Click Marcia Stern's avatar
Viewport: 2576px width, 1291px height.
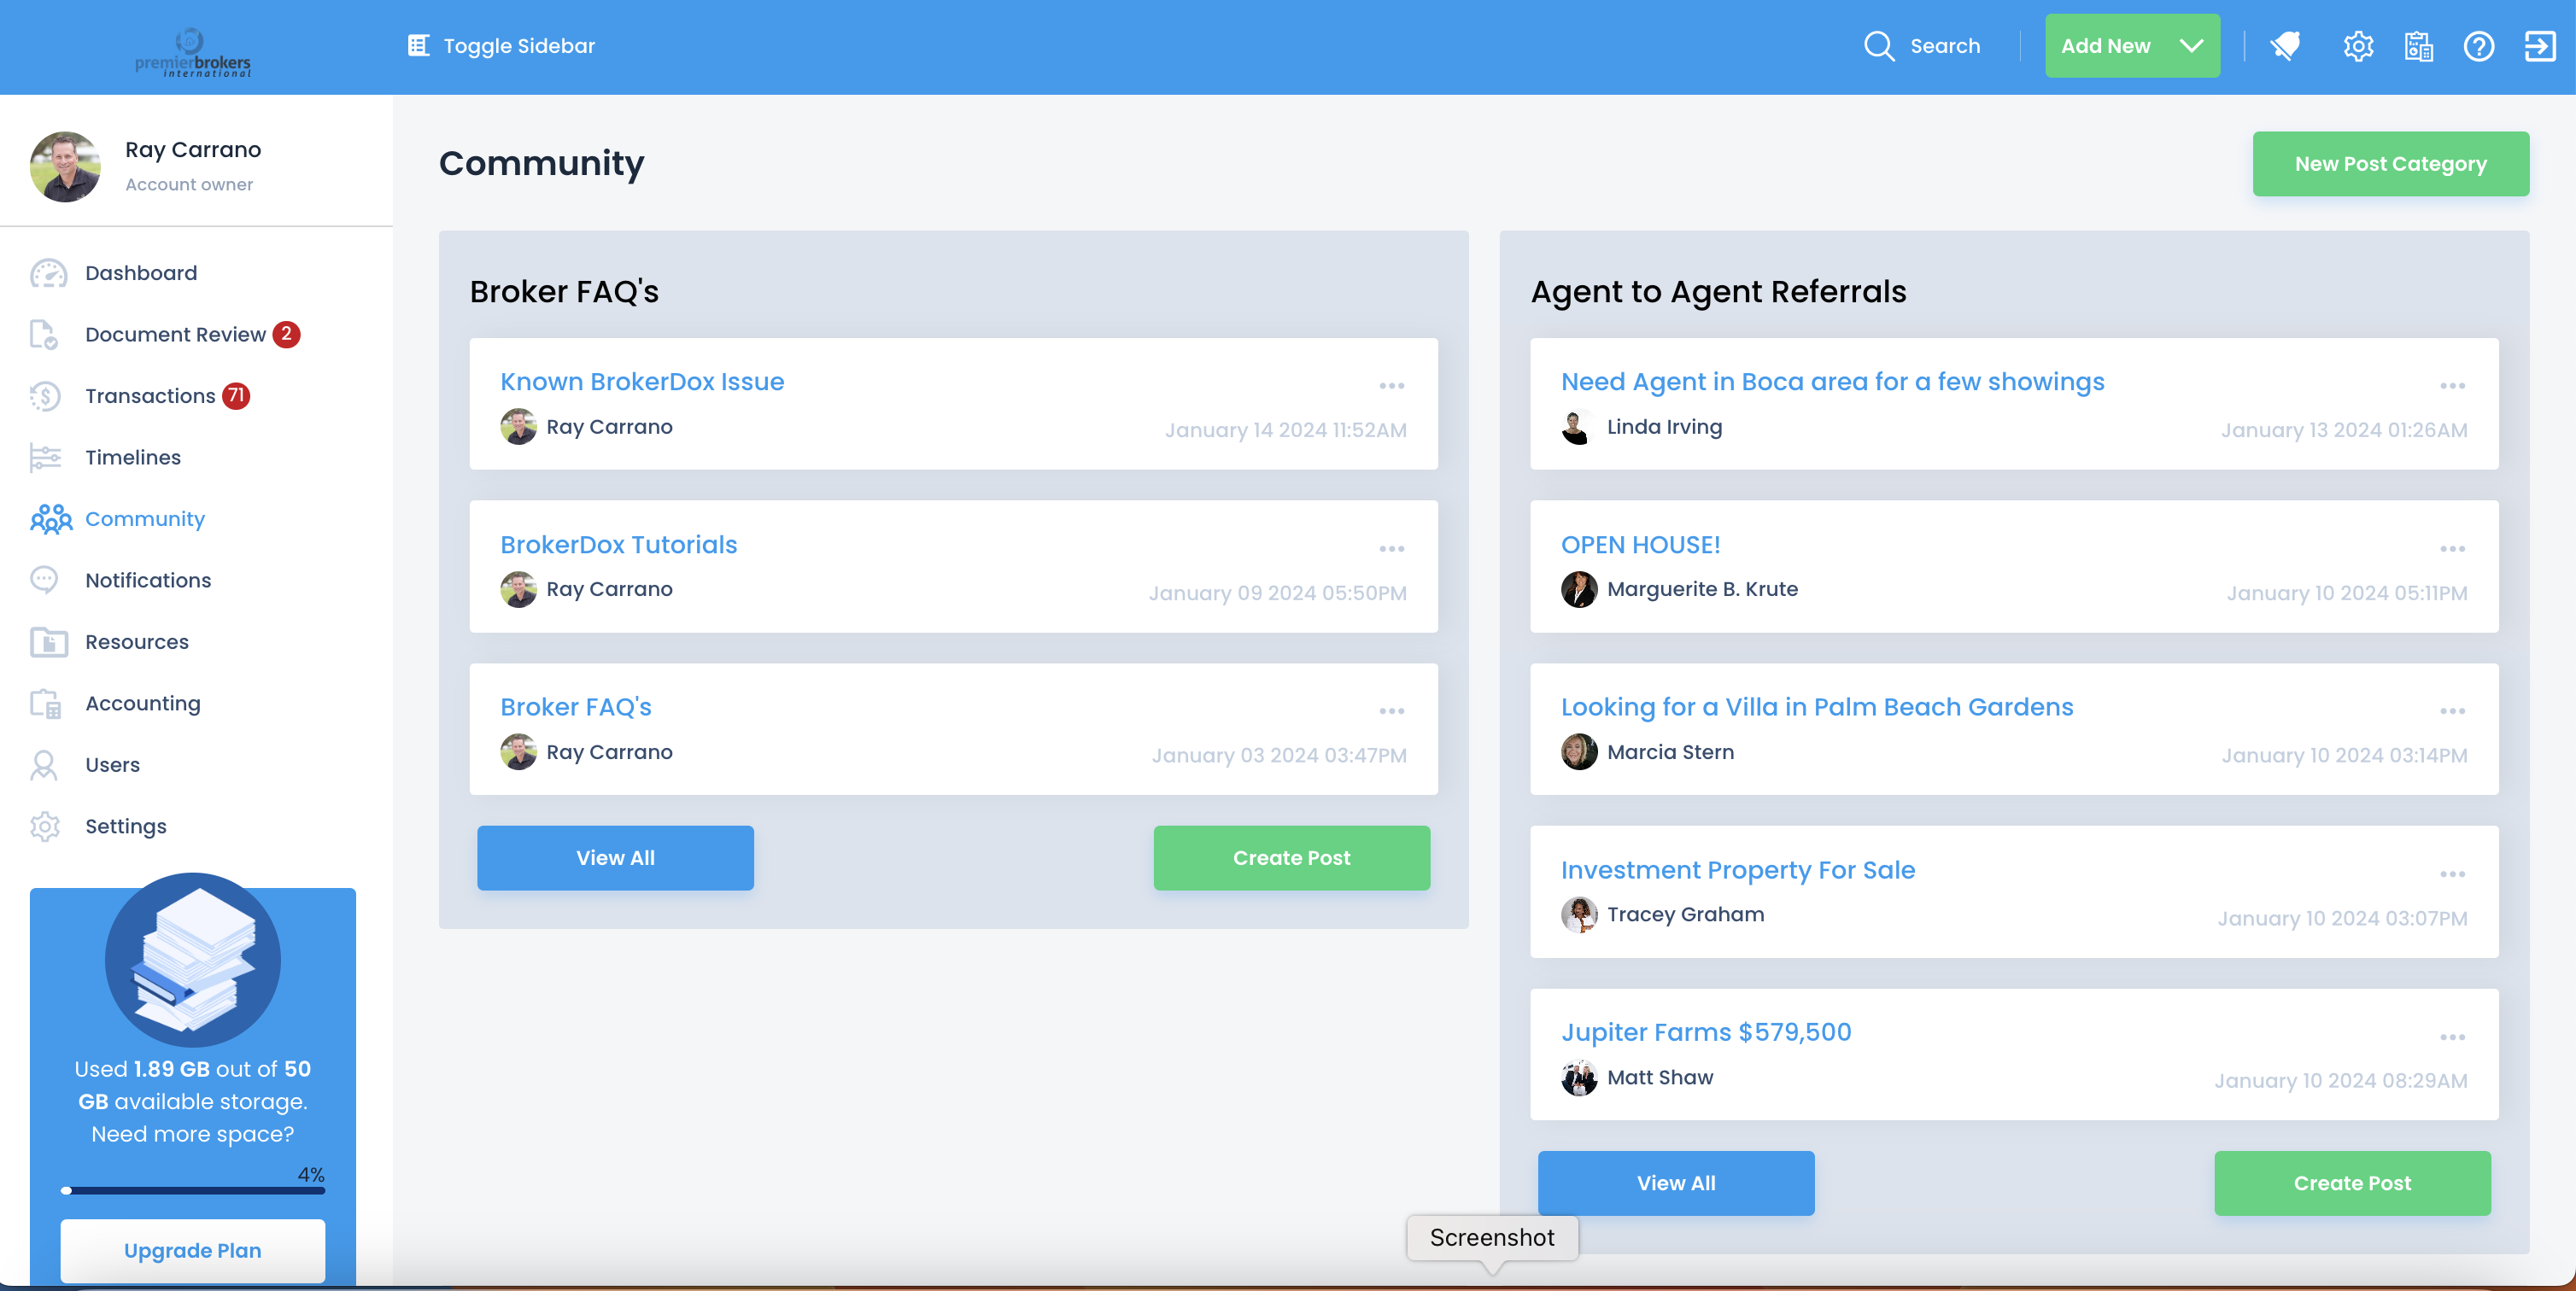[x=1579, y=752]
